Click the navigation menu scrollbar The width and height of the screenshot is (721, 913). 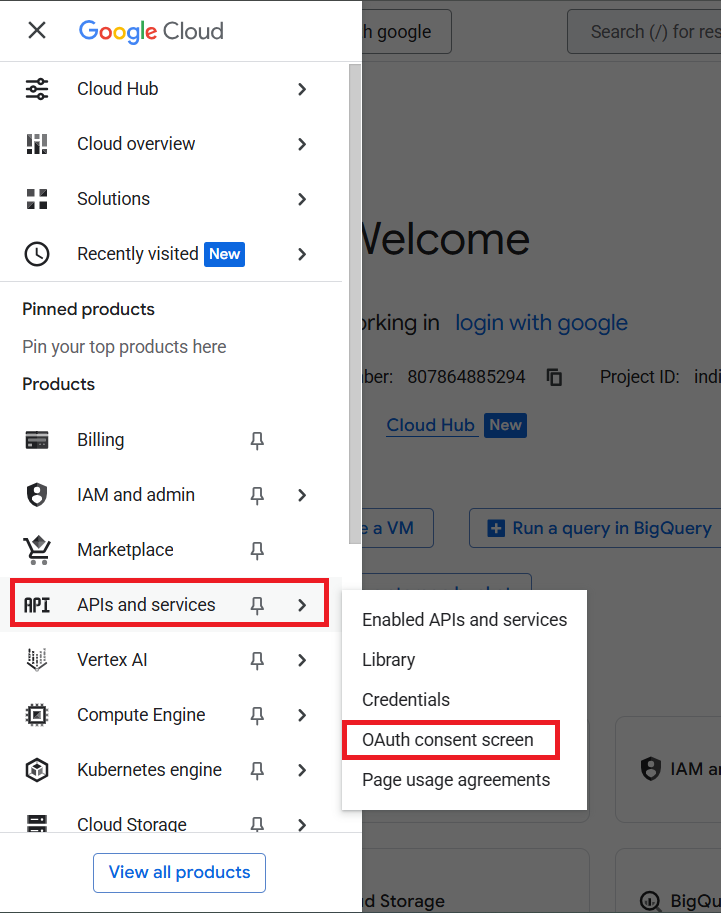point(355,304)
